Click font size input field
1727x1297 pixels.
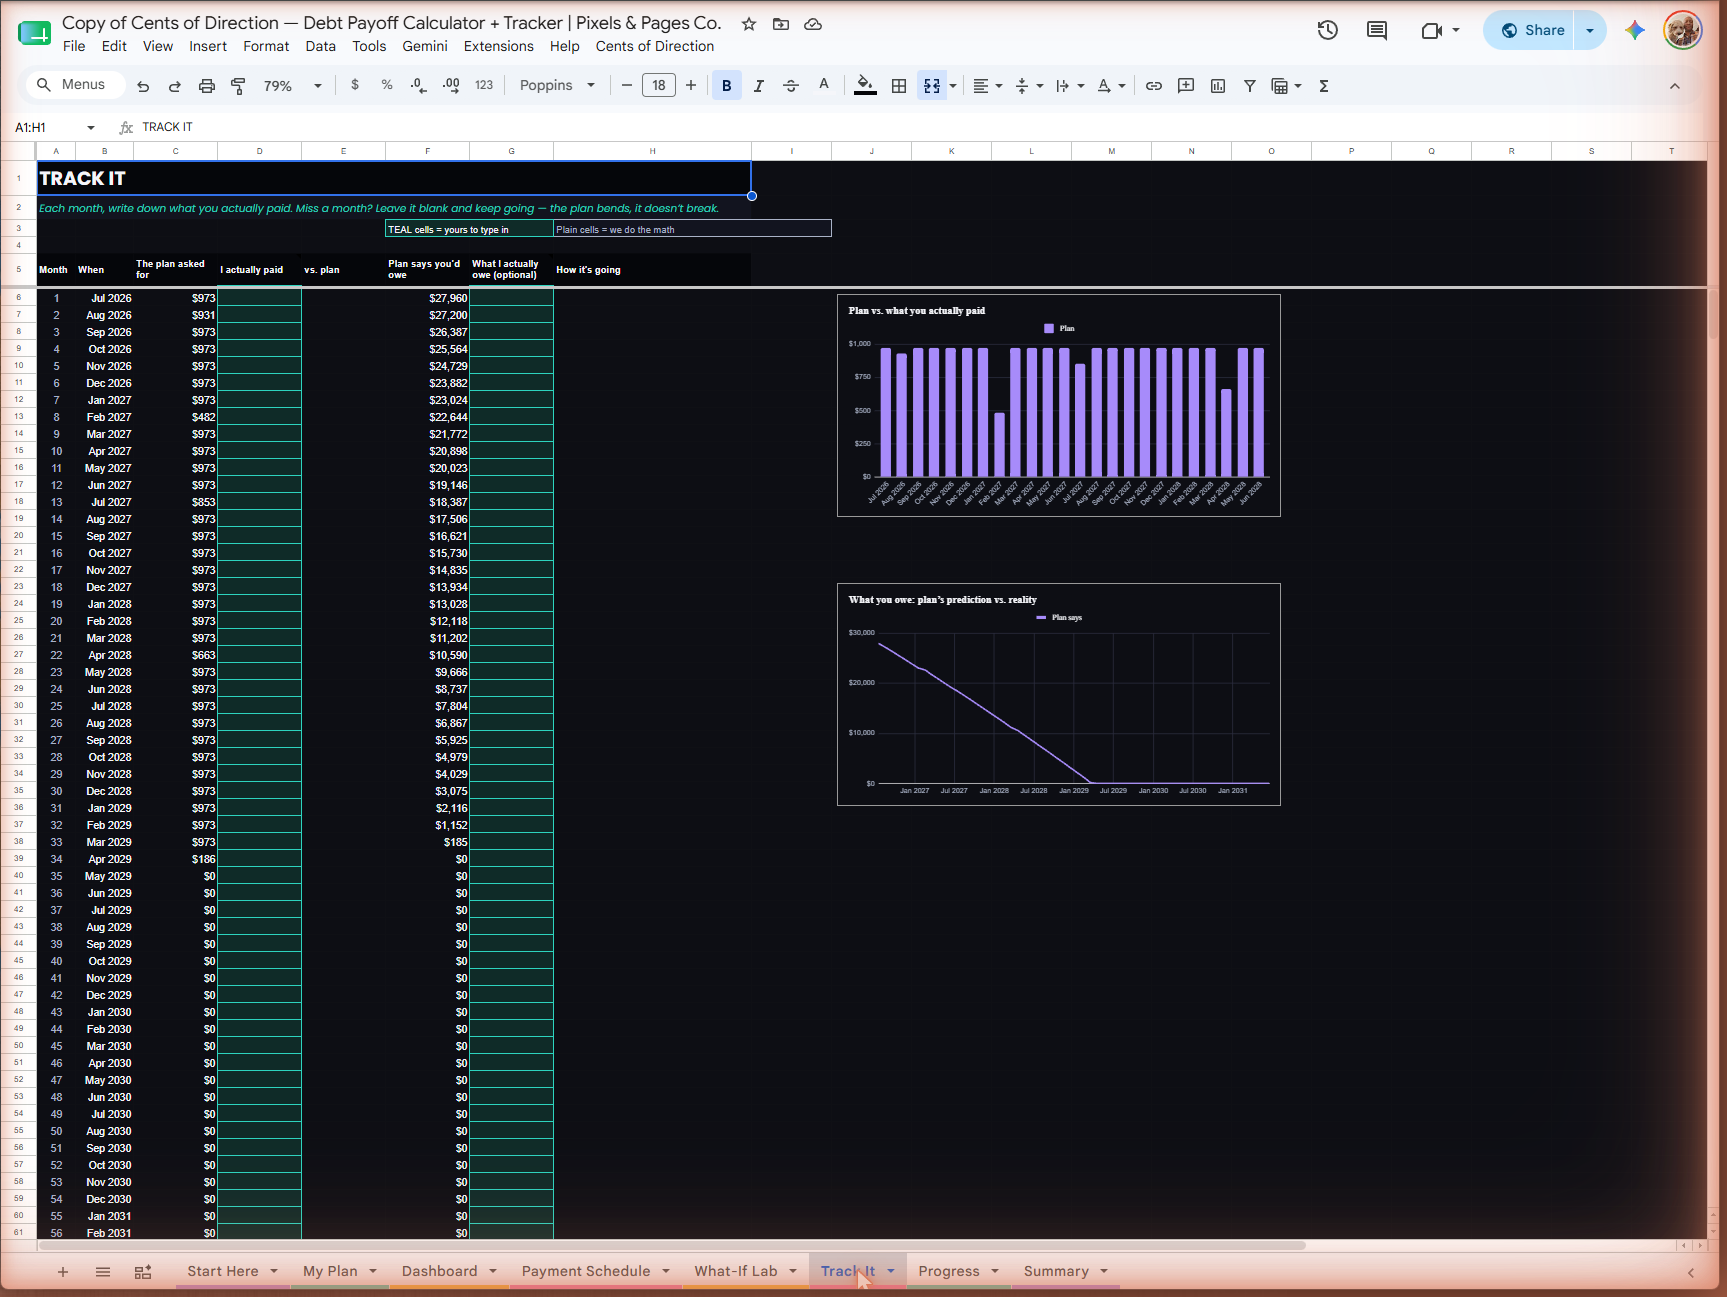(659, 86)
